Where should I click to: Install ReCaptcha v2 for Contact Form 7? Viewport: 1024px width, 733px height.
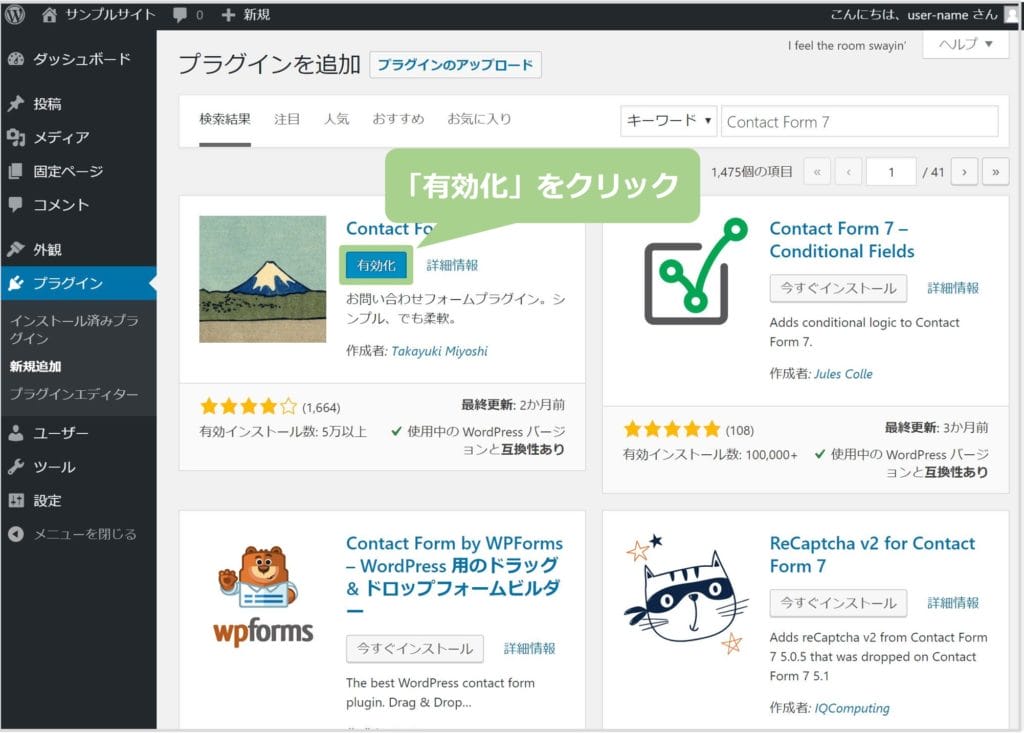click(x=838, y=603)
